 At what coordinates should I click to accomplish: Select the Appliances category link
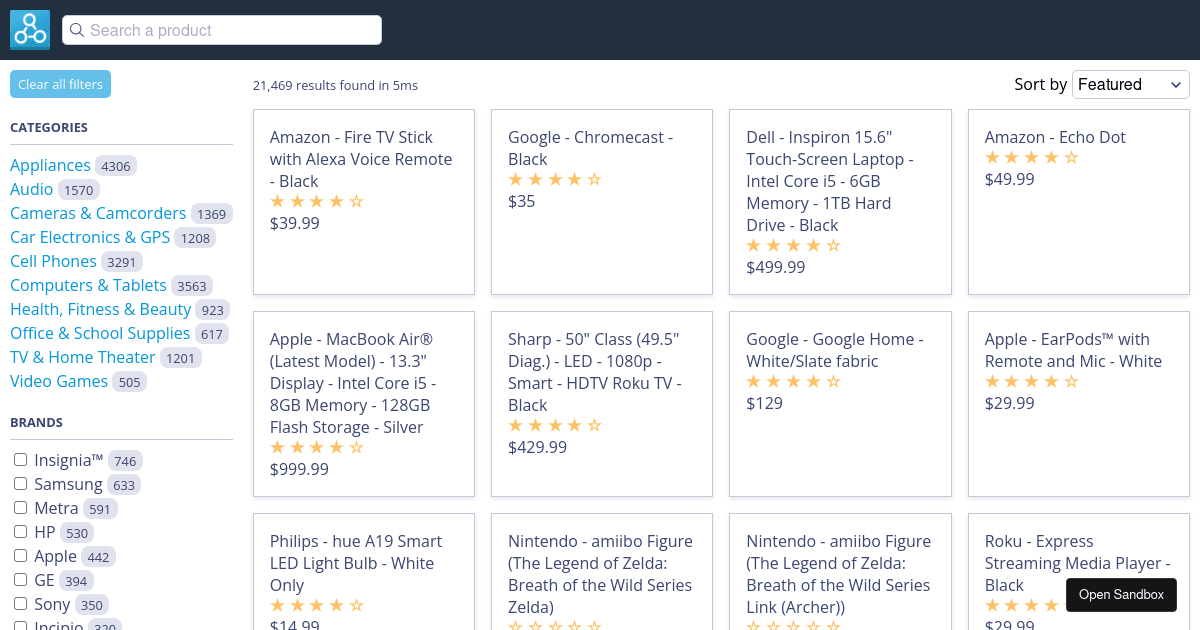coord(51,165)
